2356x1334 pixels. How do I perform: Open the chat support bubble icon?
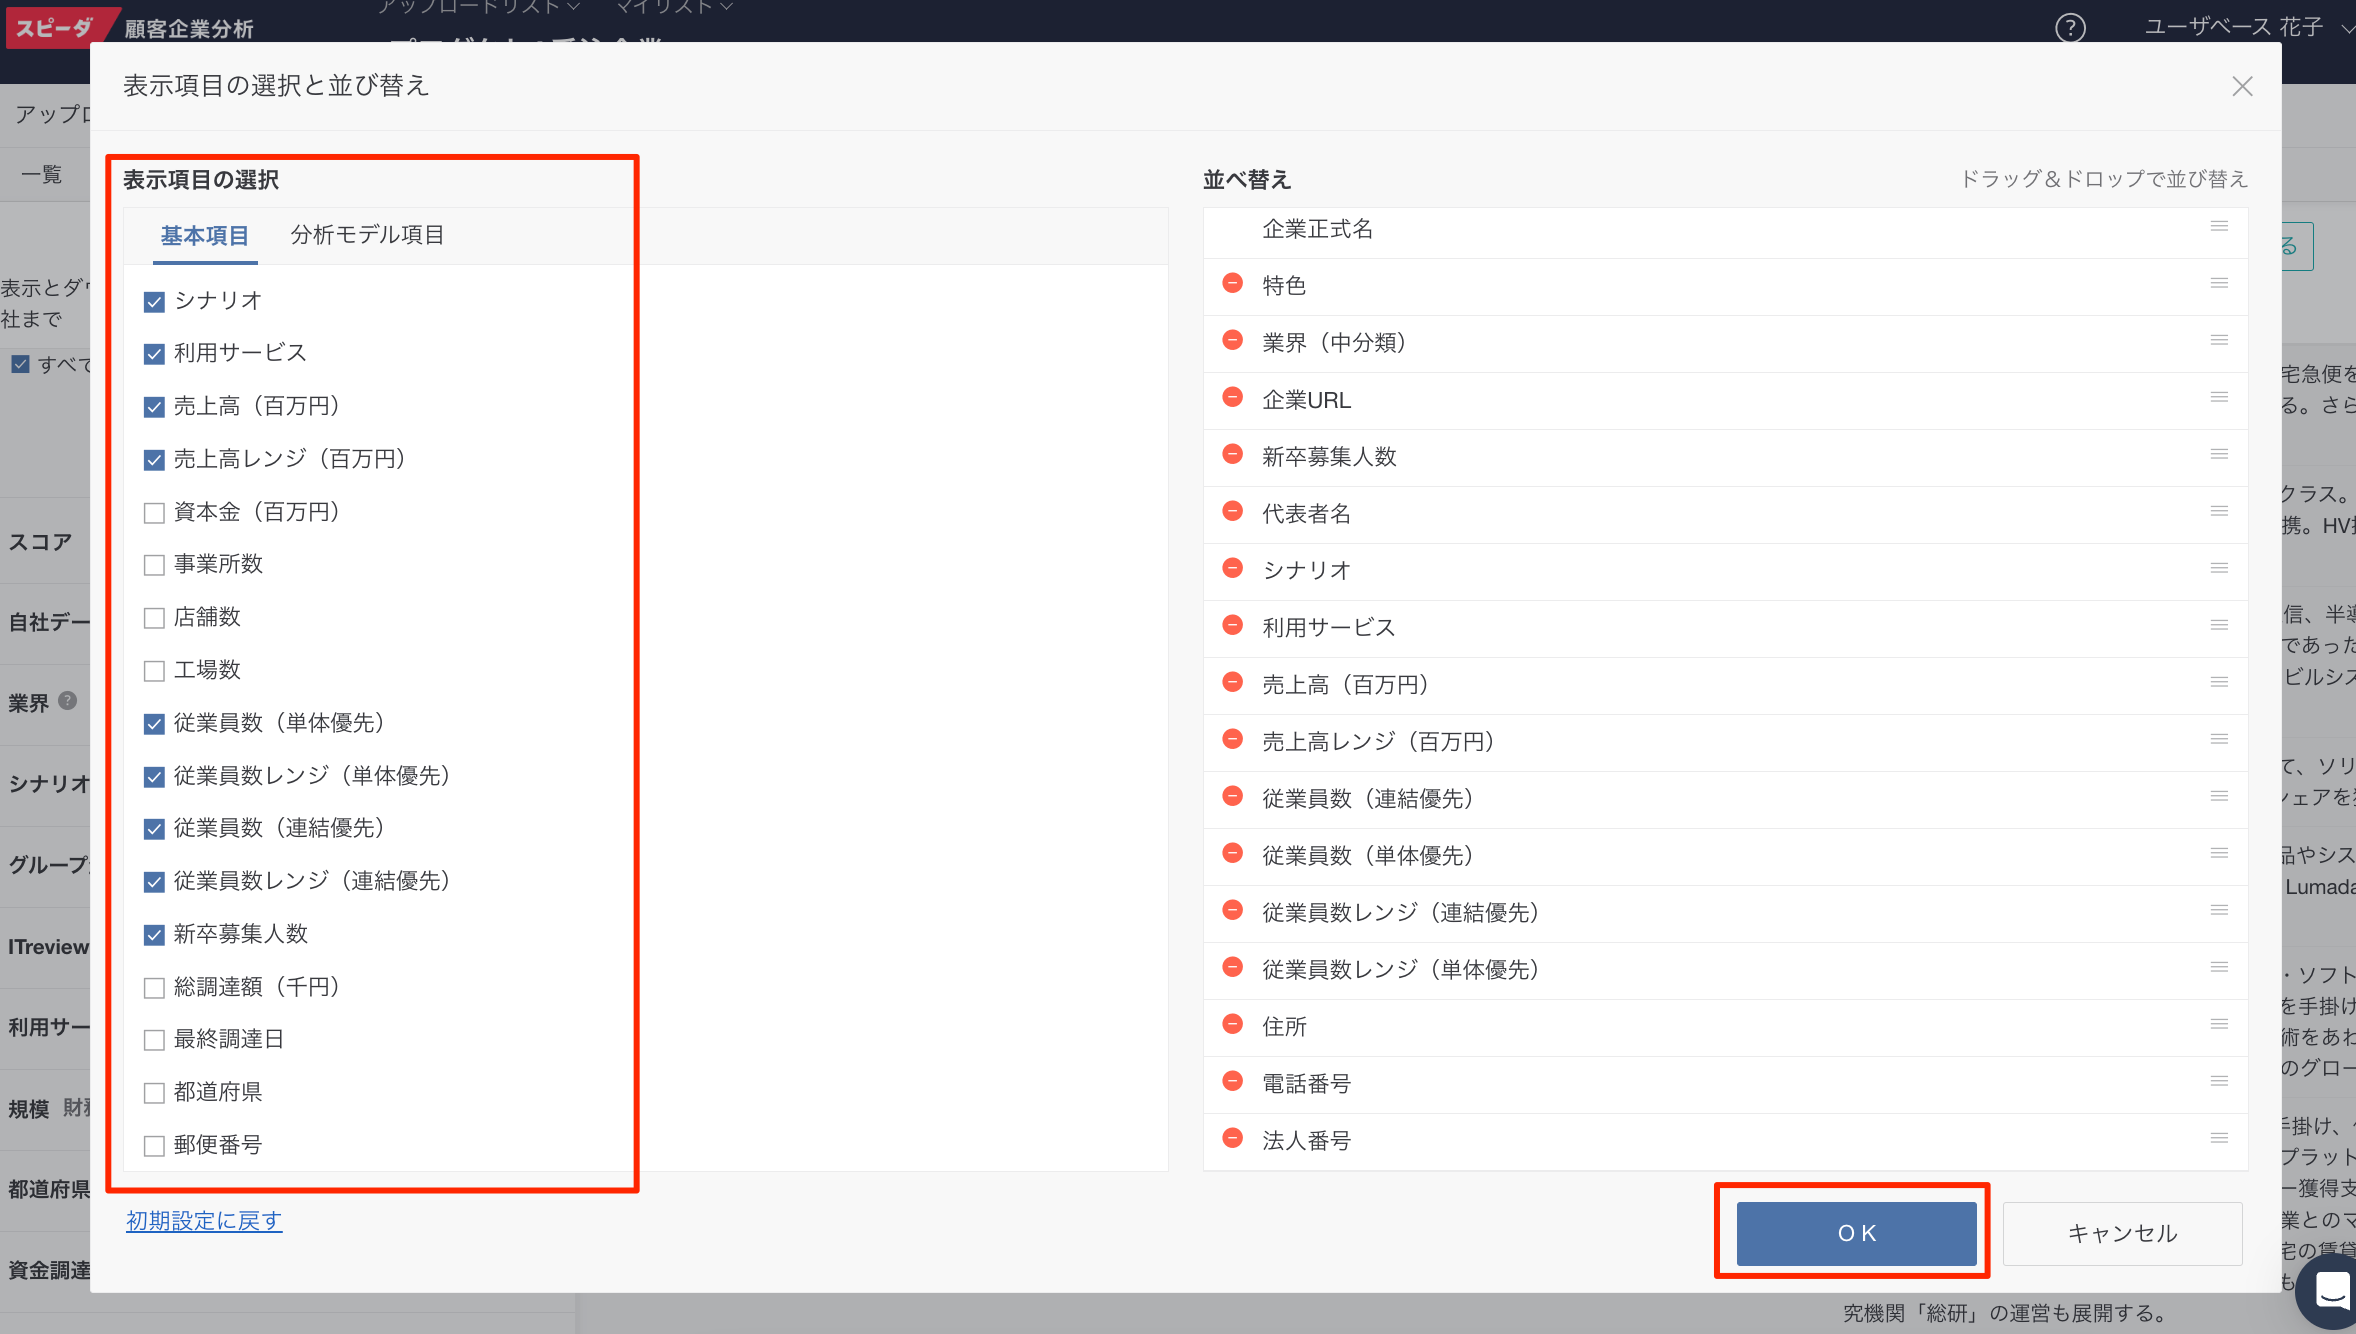click(2330, 1291)
